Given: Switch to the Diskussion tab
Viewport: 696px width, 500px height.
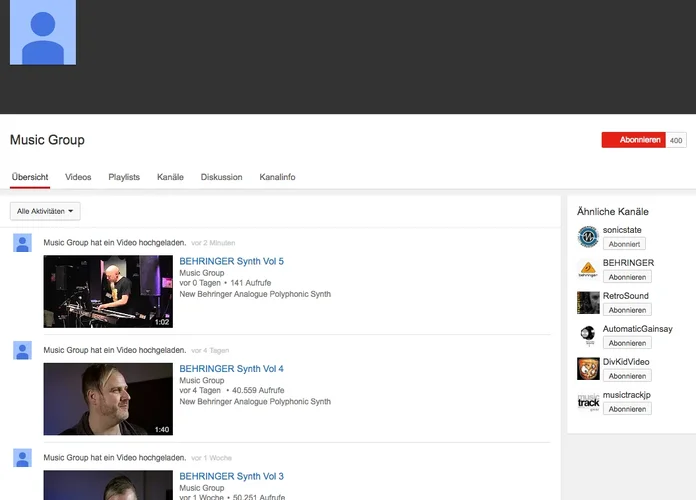Looking at the screenshot, I should [x=221, y=177].
